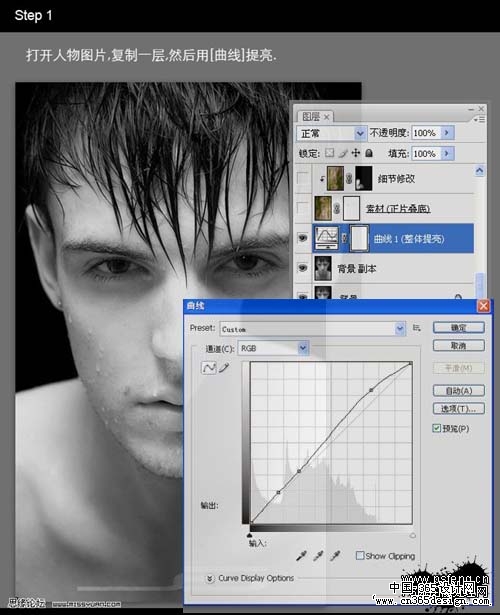Select the pencil draw-curve tool
Image resolution: width=500 pixels, height=615 pixels.
pyautogui.click(x=224, y=368)
